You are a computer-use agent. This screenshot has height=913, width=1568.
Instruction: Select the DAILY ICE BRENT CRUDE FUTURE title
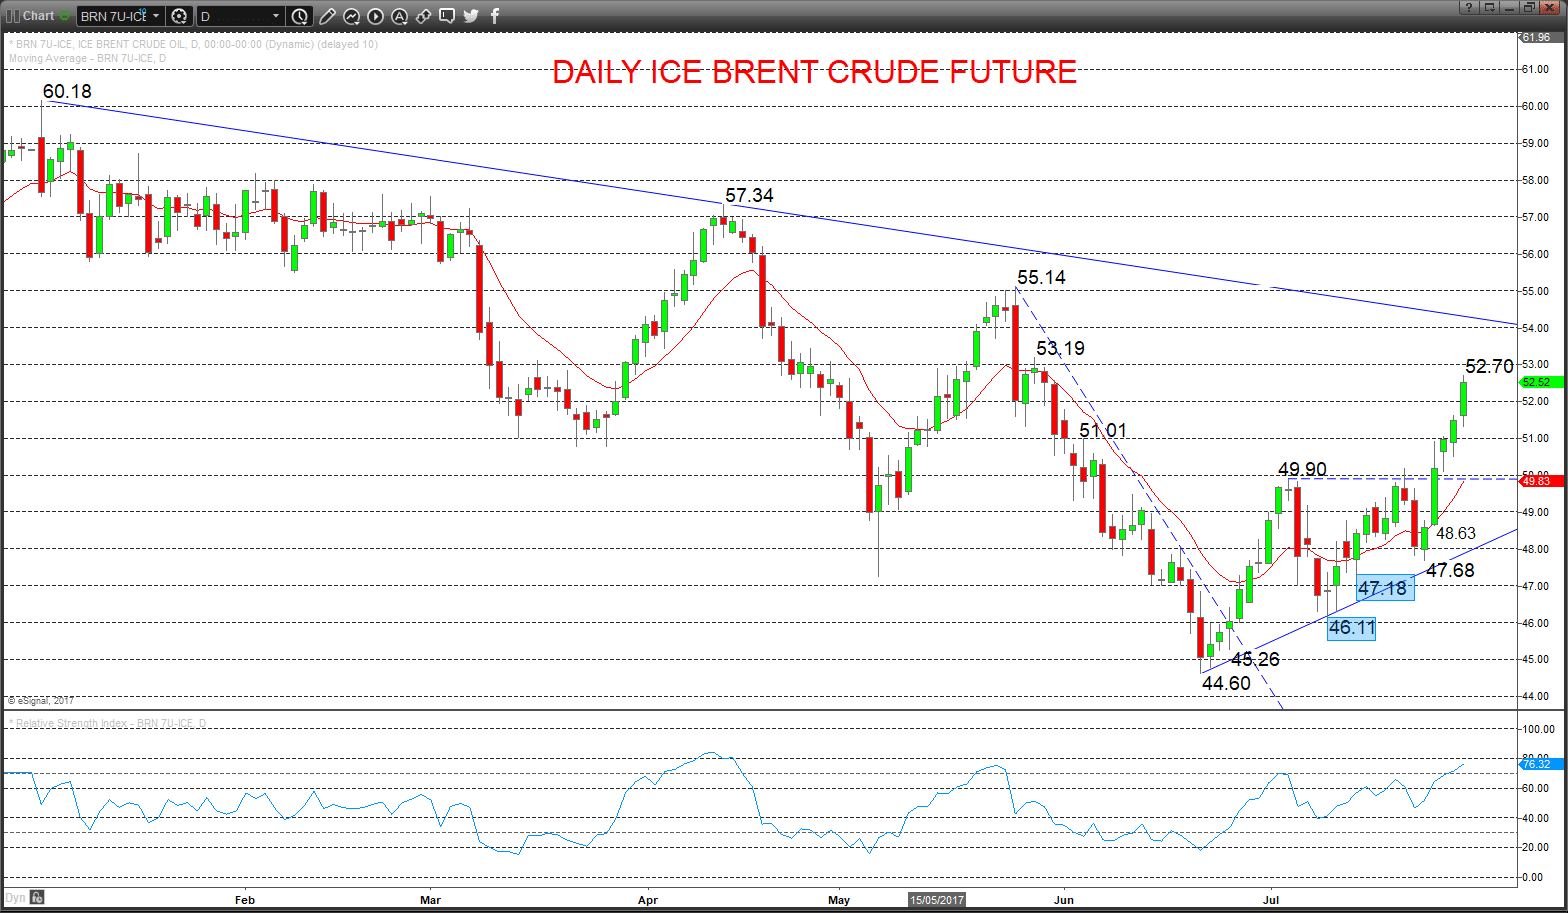(814, 72)
